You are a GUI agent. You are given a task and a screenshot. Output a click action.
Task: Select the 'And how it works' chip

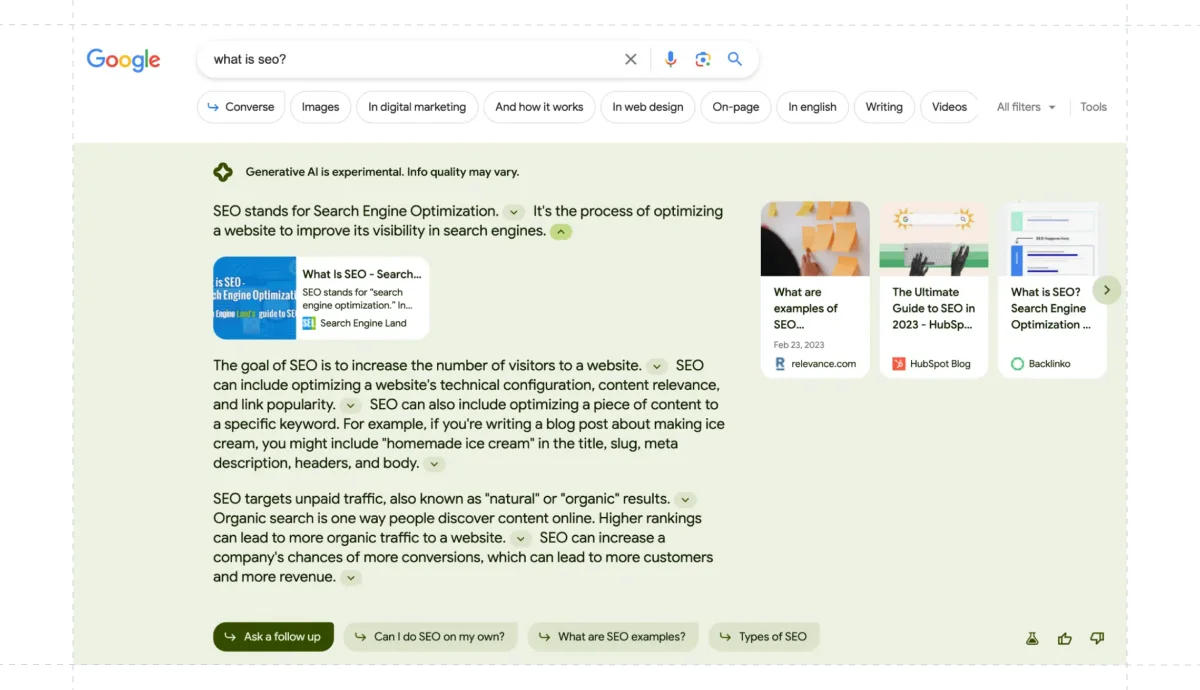pyautogui.click(x=539, y=107)
